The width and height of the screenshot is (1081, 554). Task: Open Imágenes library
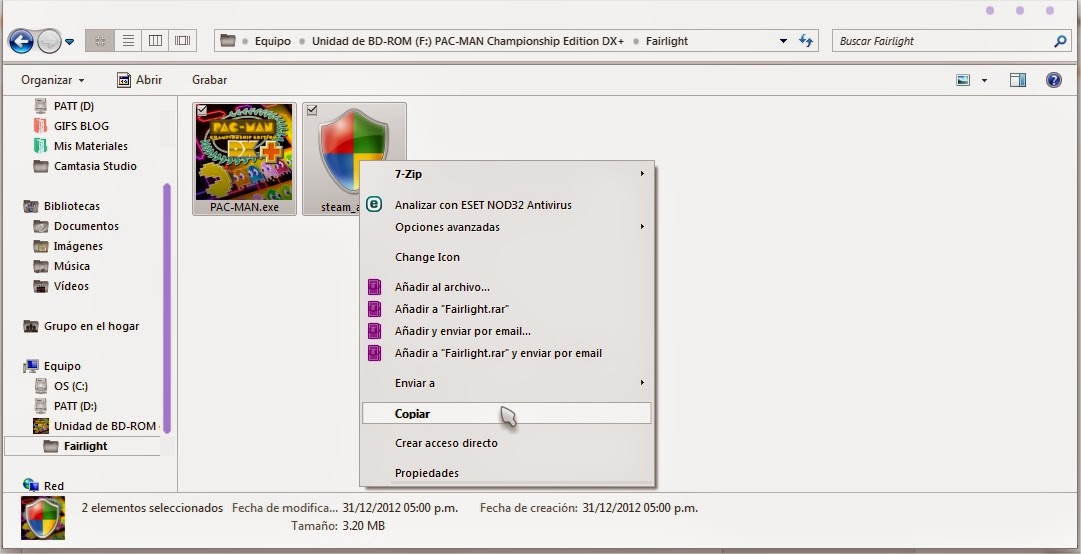[78, 246]
